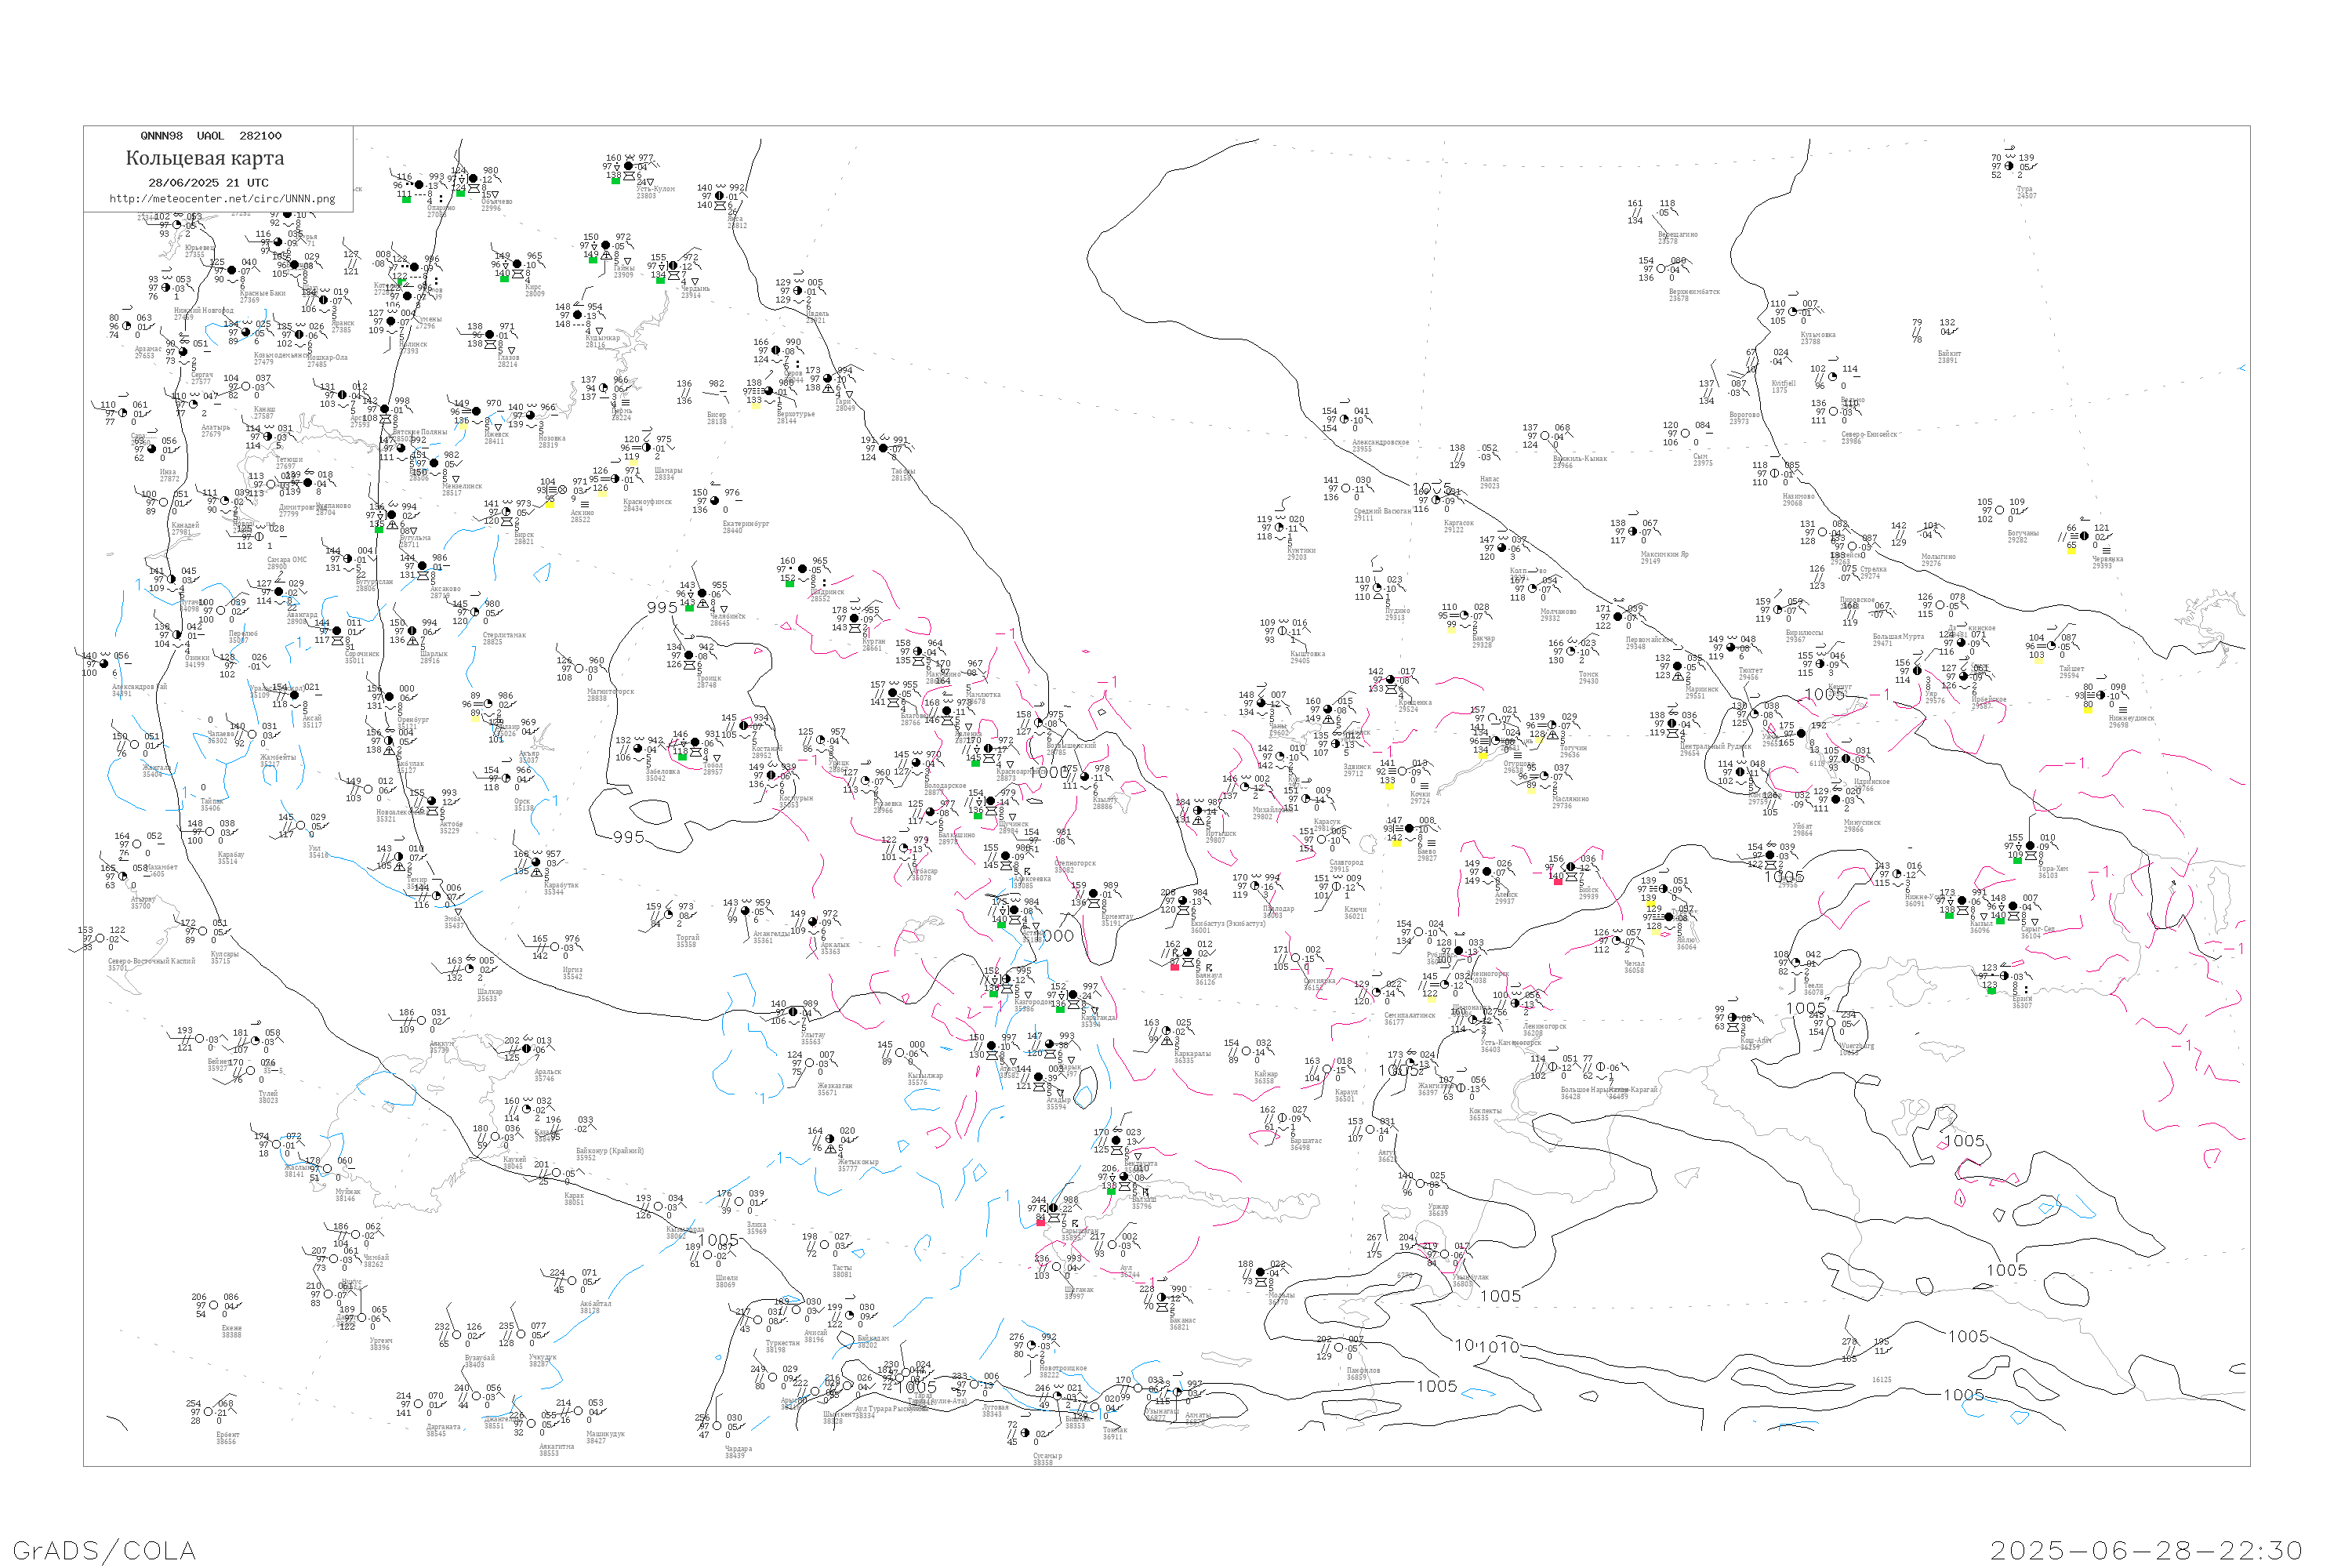Viewport: 2352px width, 1568px height.
Task: Click red square near Сарышаган station
Action: 1040,1222
